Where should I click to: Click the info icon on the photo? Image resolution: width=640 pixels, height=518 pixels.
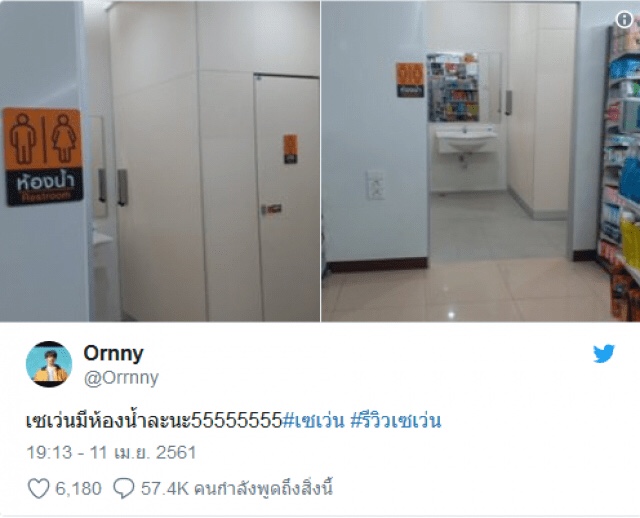[x=624, y=19]
